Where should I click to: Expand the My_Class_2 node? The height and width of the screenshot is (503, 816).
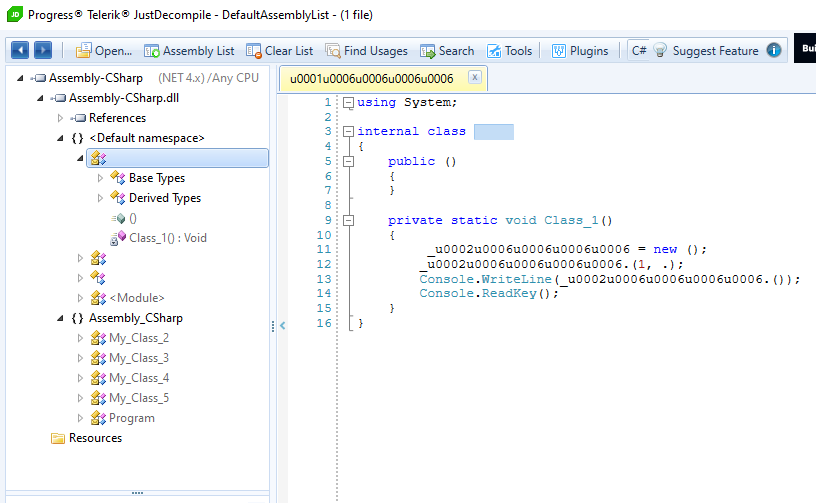click(x=80, y=338)
